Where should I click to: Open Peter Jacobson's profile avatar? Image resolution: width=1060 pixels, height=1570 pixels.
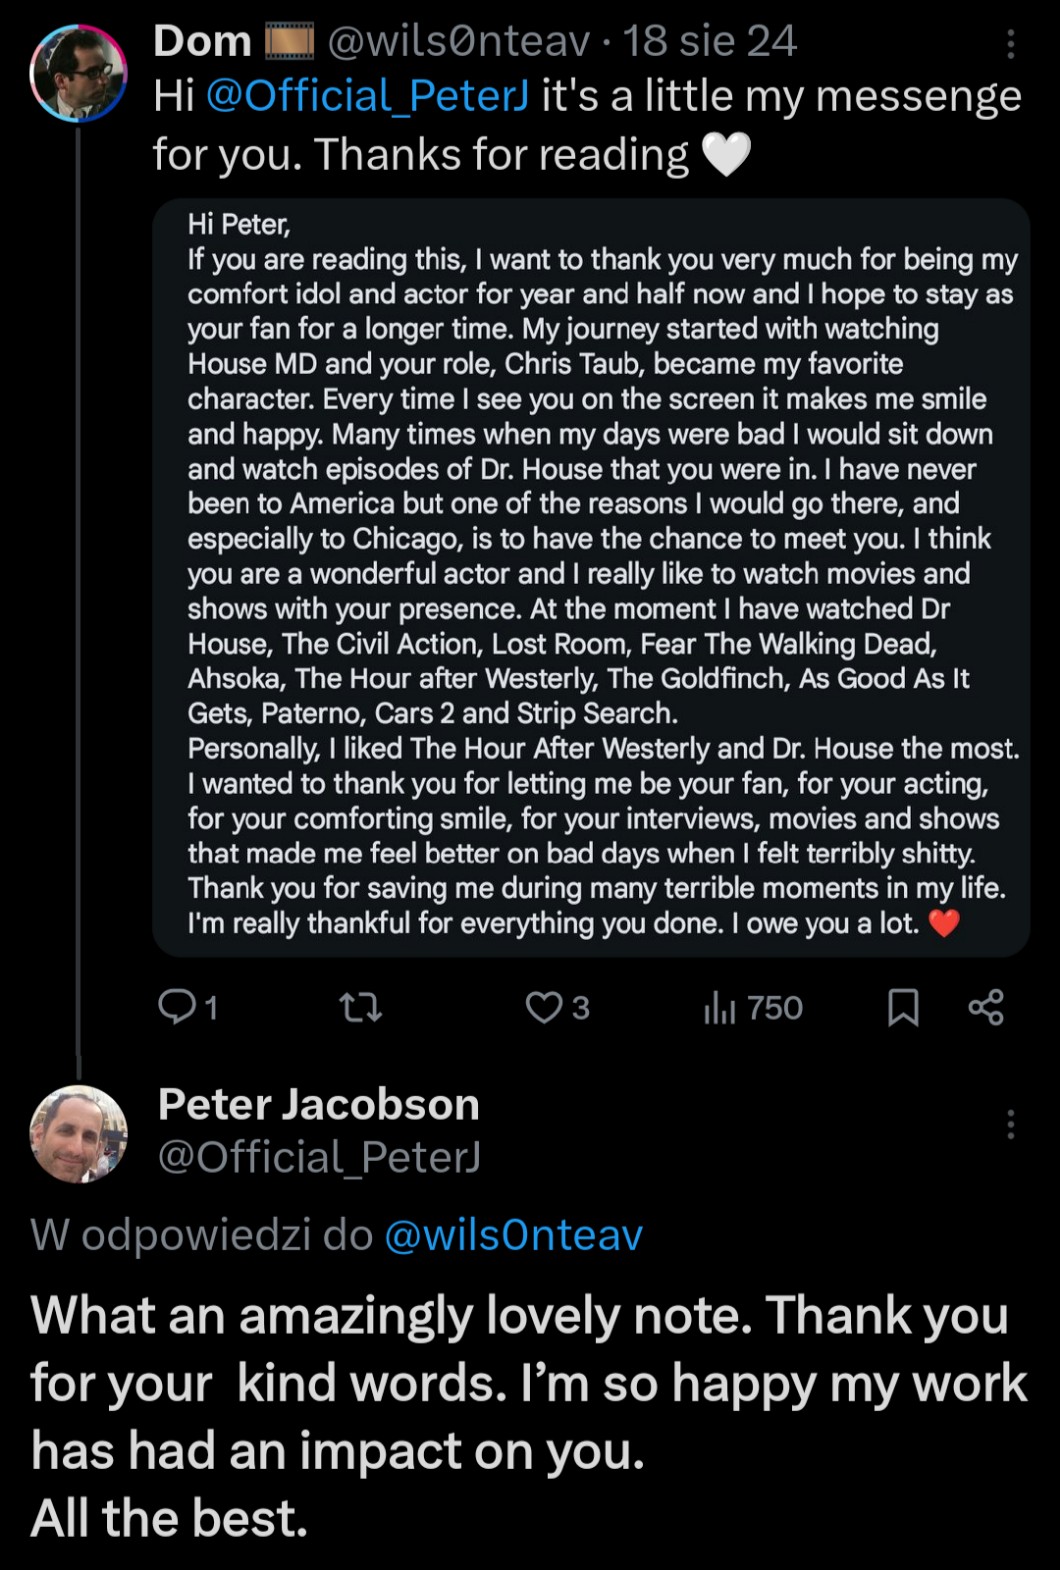(x=79, y=1133)
